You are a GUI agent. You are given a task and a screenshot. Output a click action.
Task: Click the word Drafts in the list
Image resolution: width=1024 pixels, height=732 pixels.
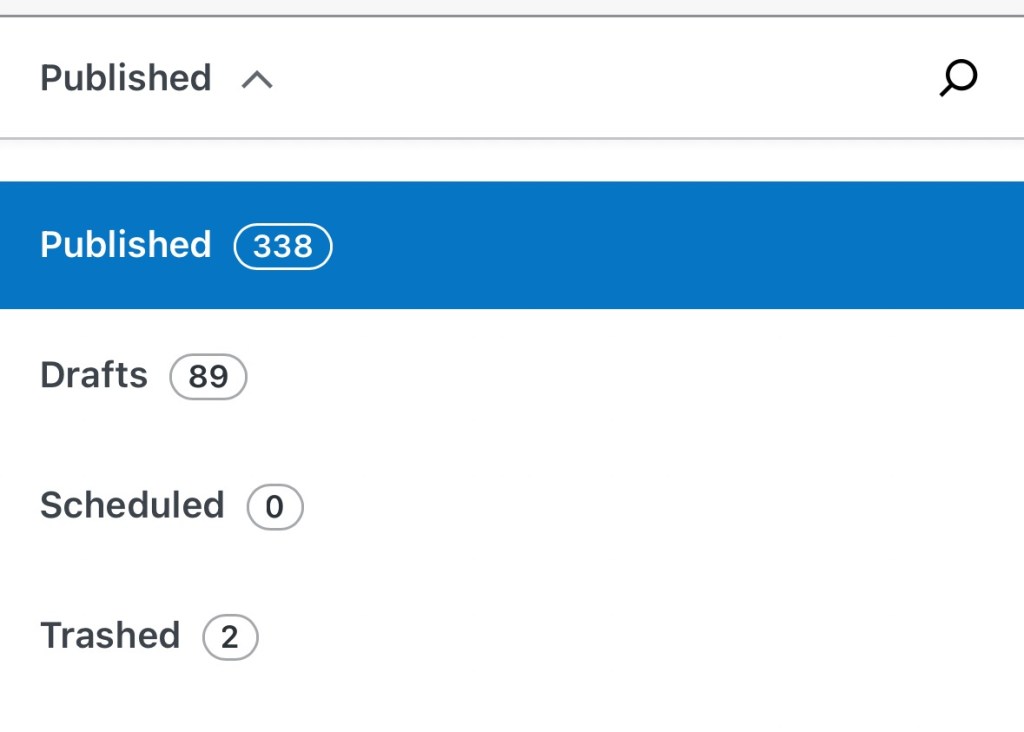pyautogui.click(x=94, y=375)
